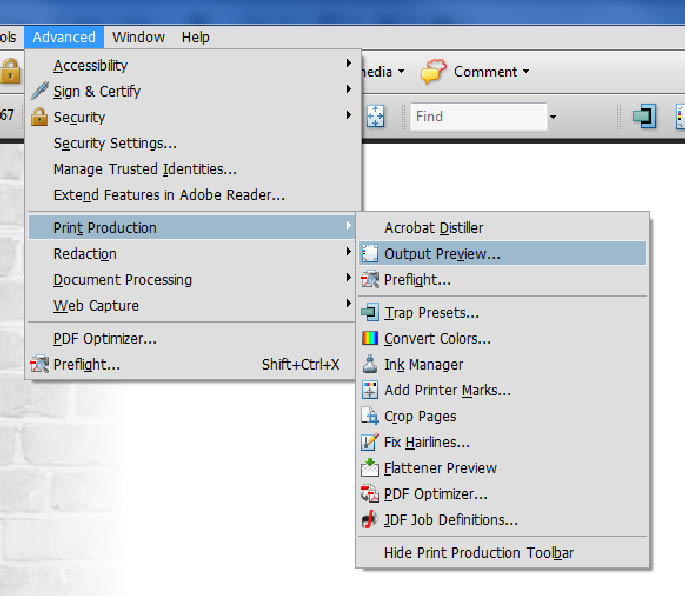Open the Window menu

pyautogui.click(x=138, y=37)
